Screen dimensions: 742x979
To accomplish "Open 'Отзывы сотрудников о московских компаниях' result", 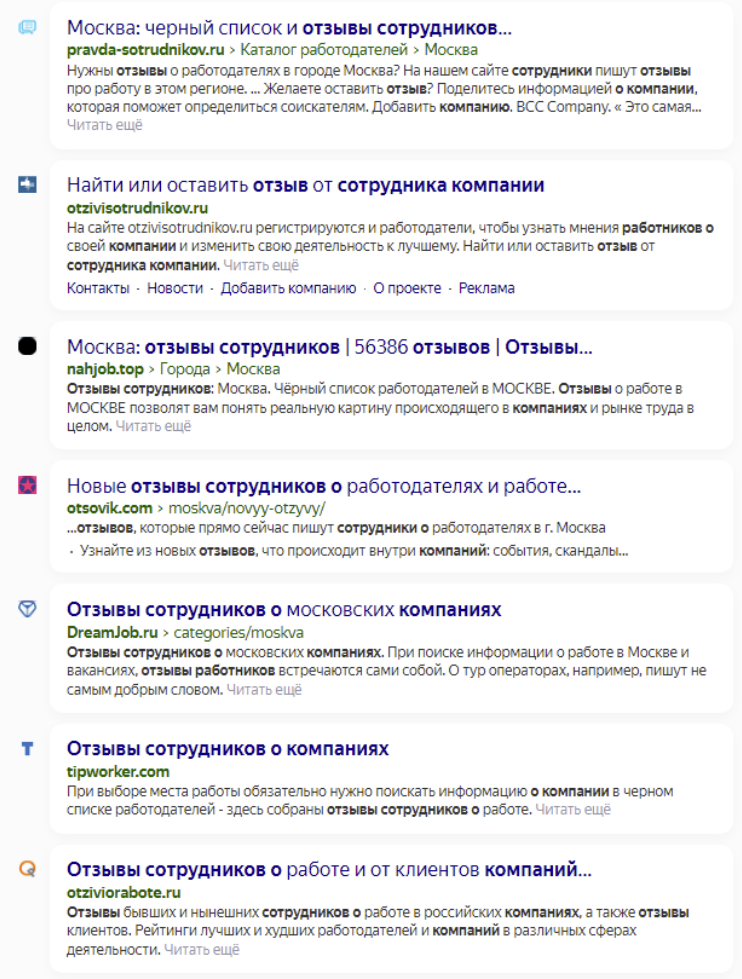I will pyautogui.click(x=284, y=609).
